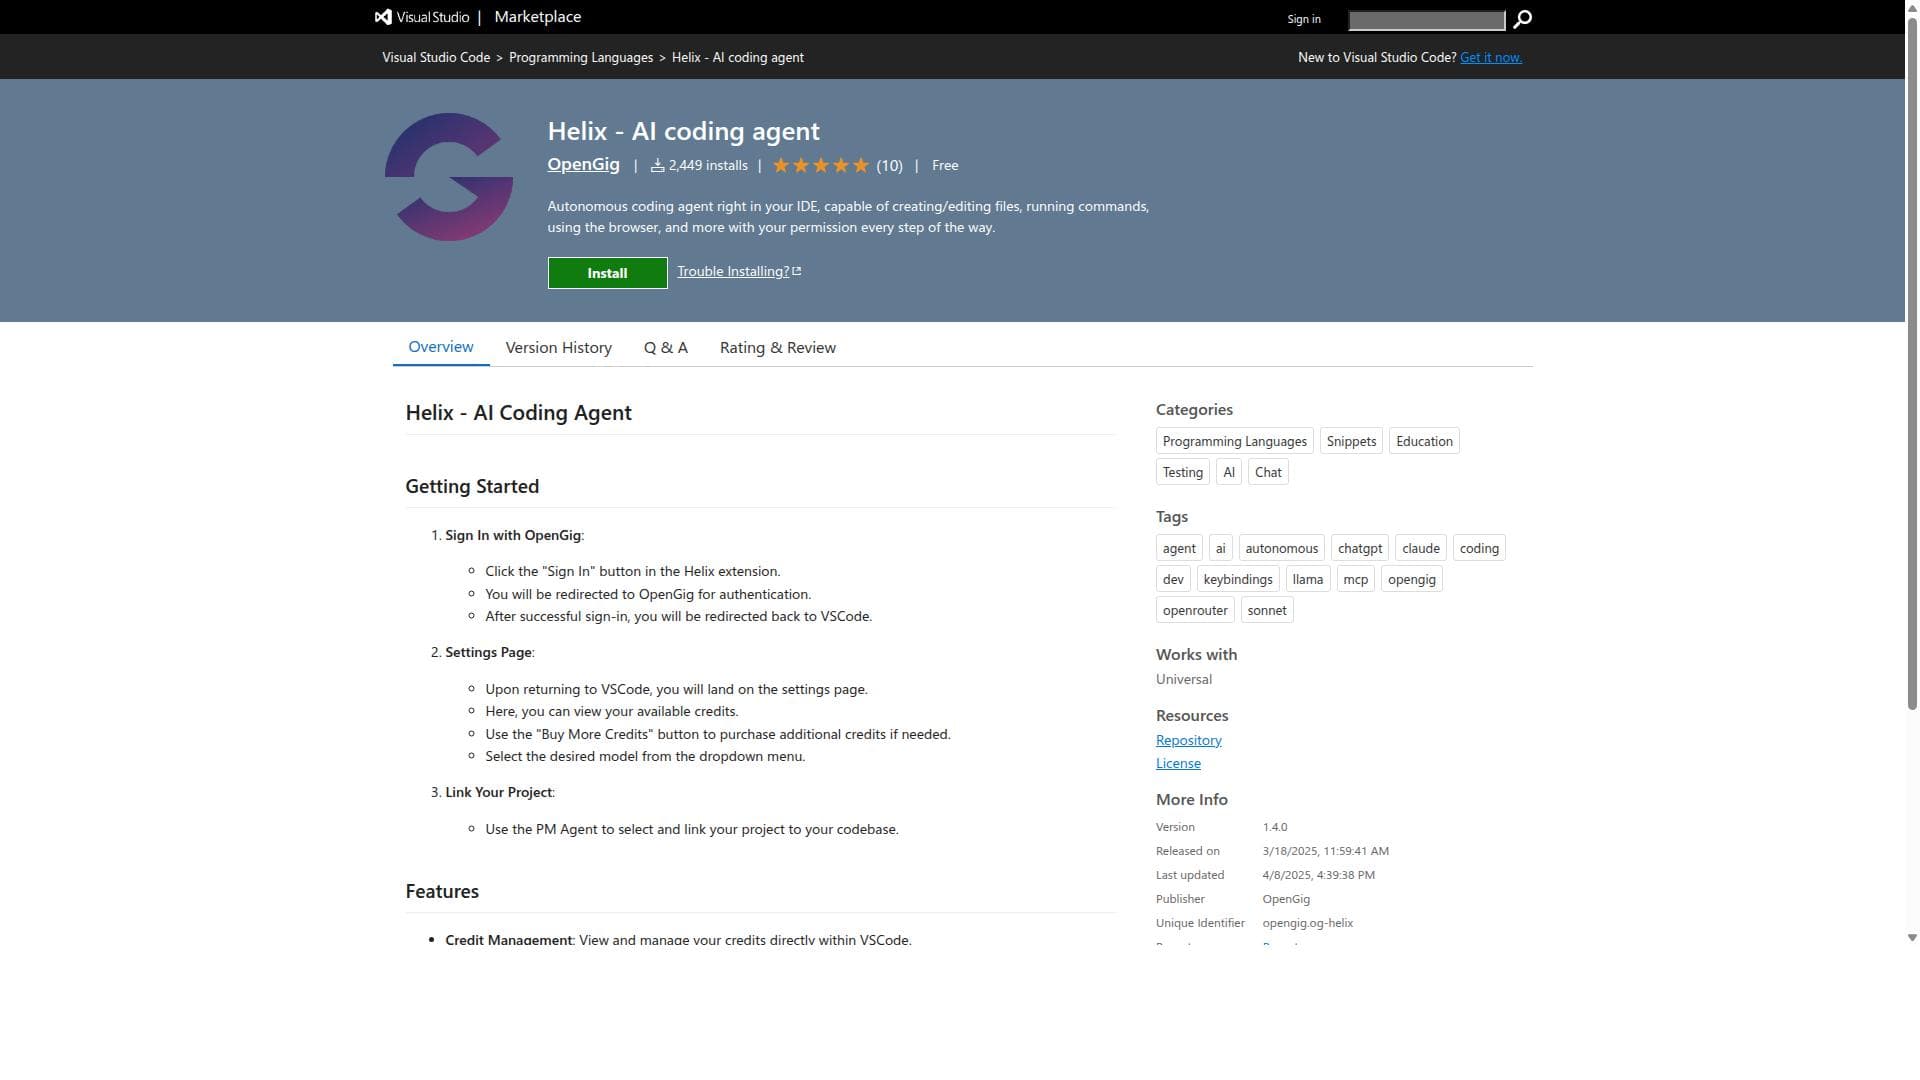This screenshot has height=1080, width=1920.
Task: Switch to the Q & A tab
Action: pyautogui.click(x=665, y=348)
